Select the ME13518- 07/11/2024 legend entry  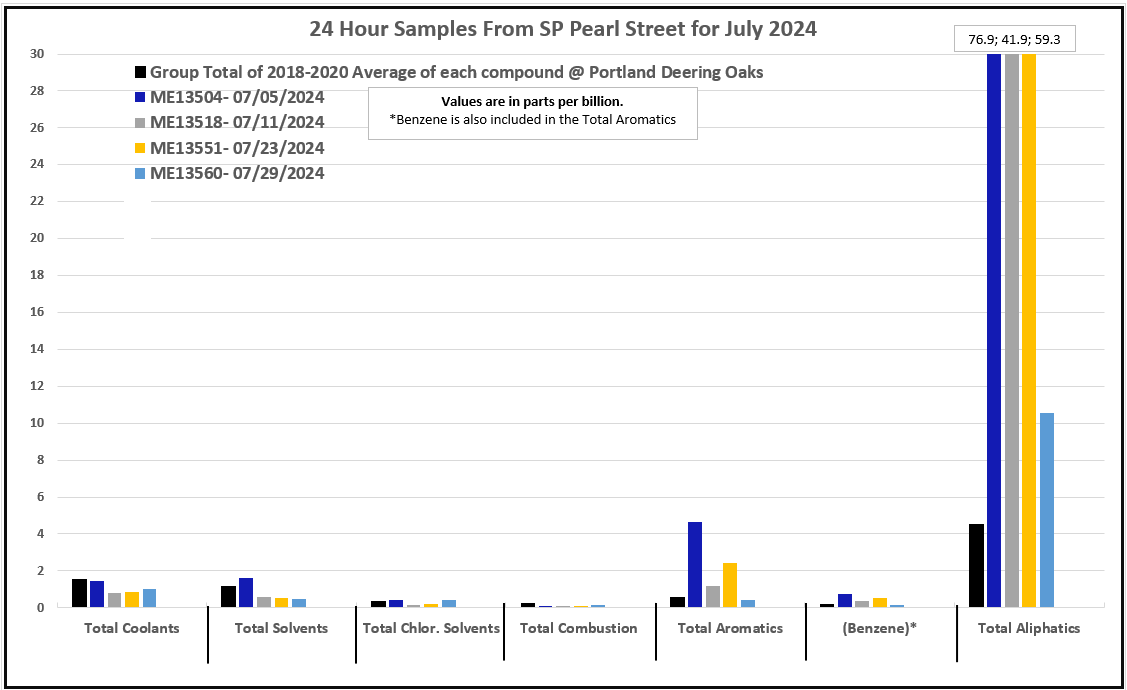(236, 123)
